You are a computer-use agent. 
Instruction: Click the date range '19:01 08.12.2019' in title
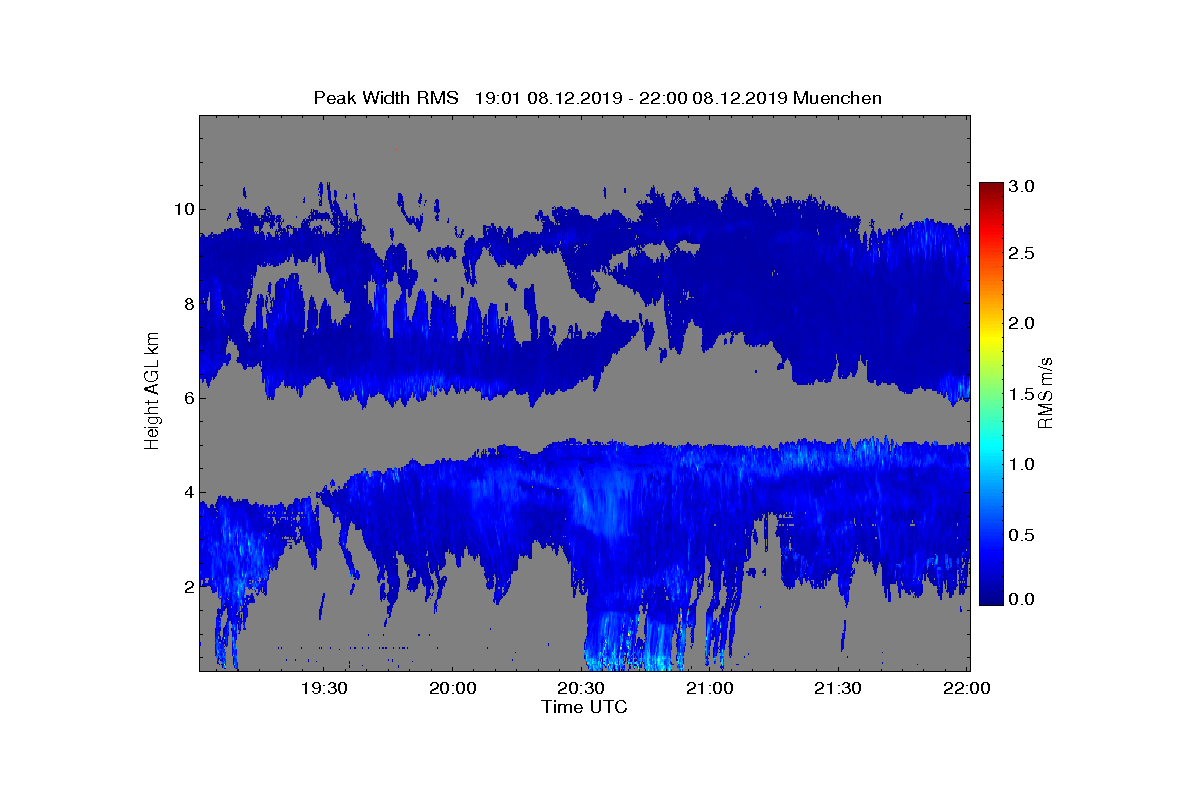(549, 98)
